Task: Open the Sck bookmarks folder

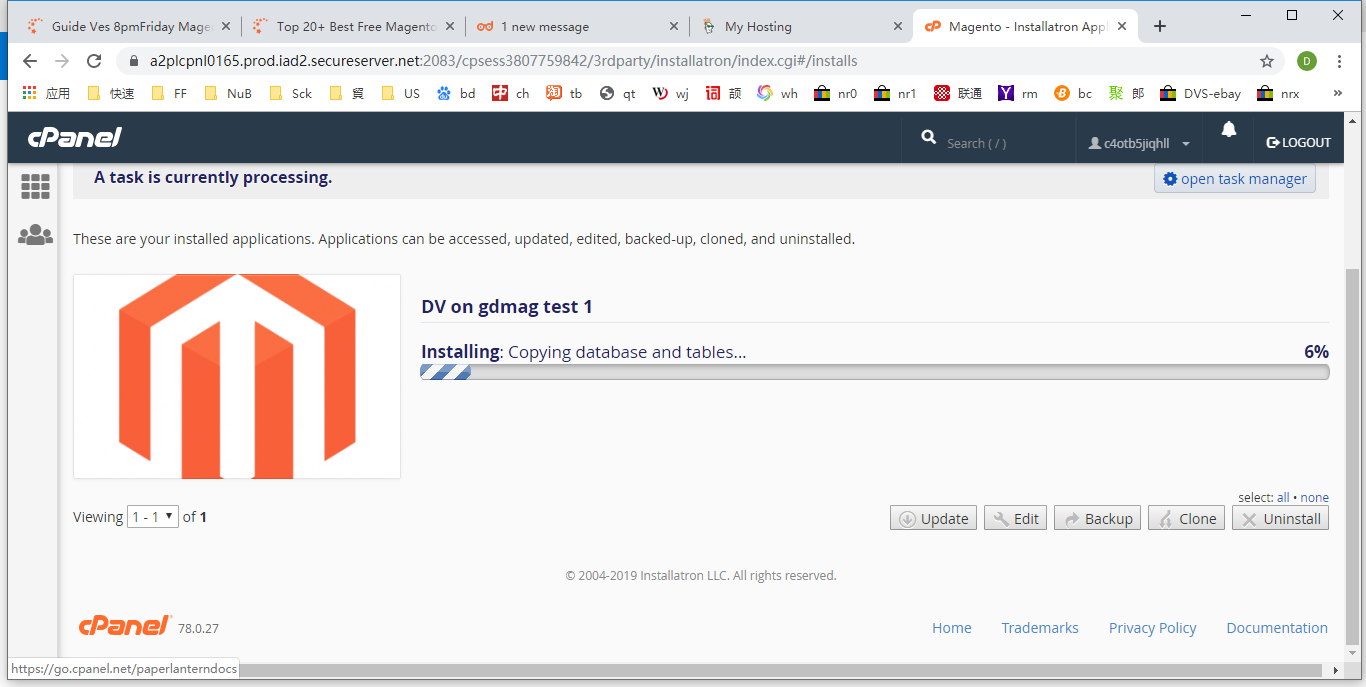Action: (x=290, y=93)
